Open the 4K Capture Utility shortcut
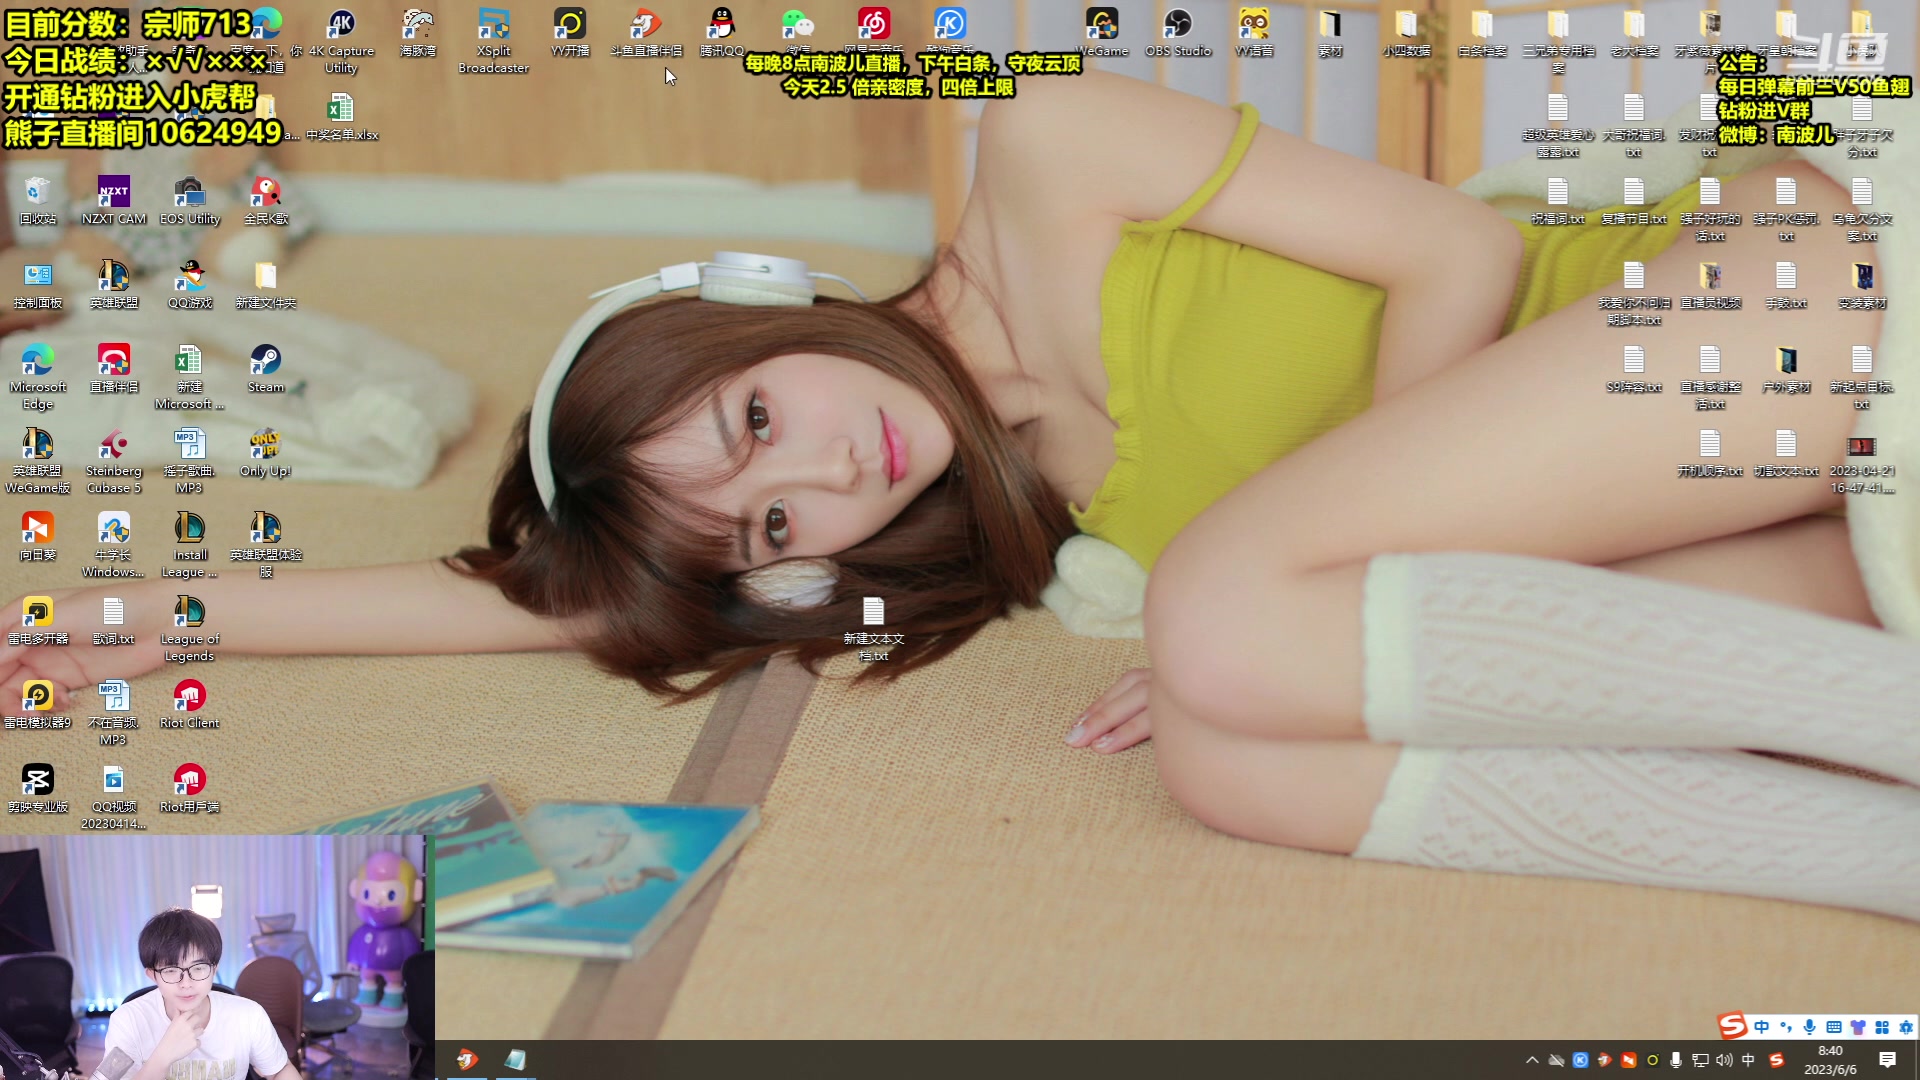This screenshot has height=1080, width=1920. tap(341, 40)
